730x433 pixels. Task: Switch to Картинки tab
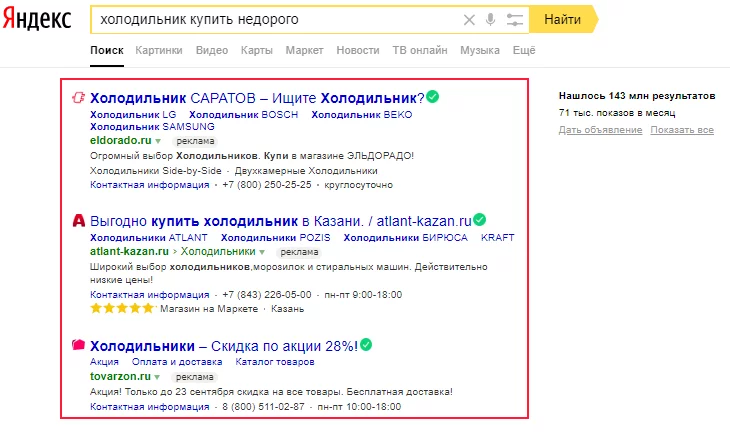(x=159, y=50)
